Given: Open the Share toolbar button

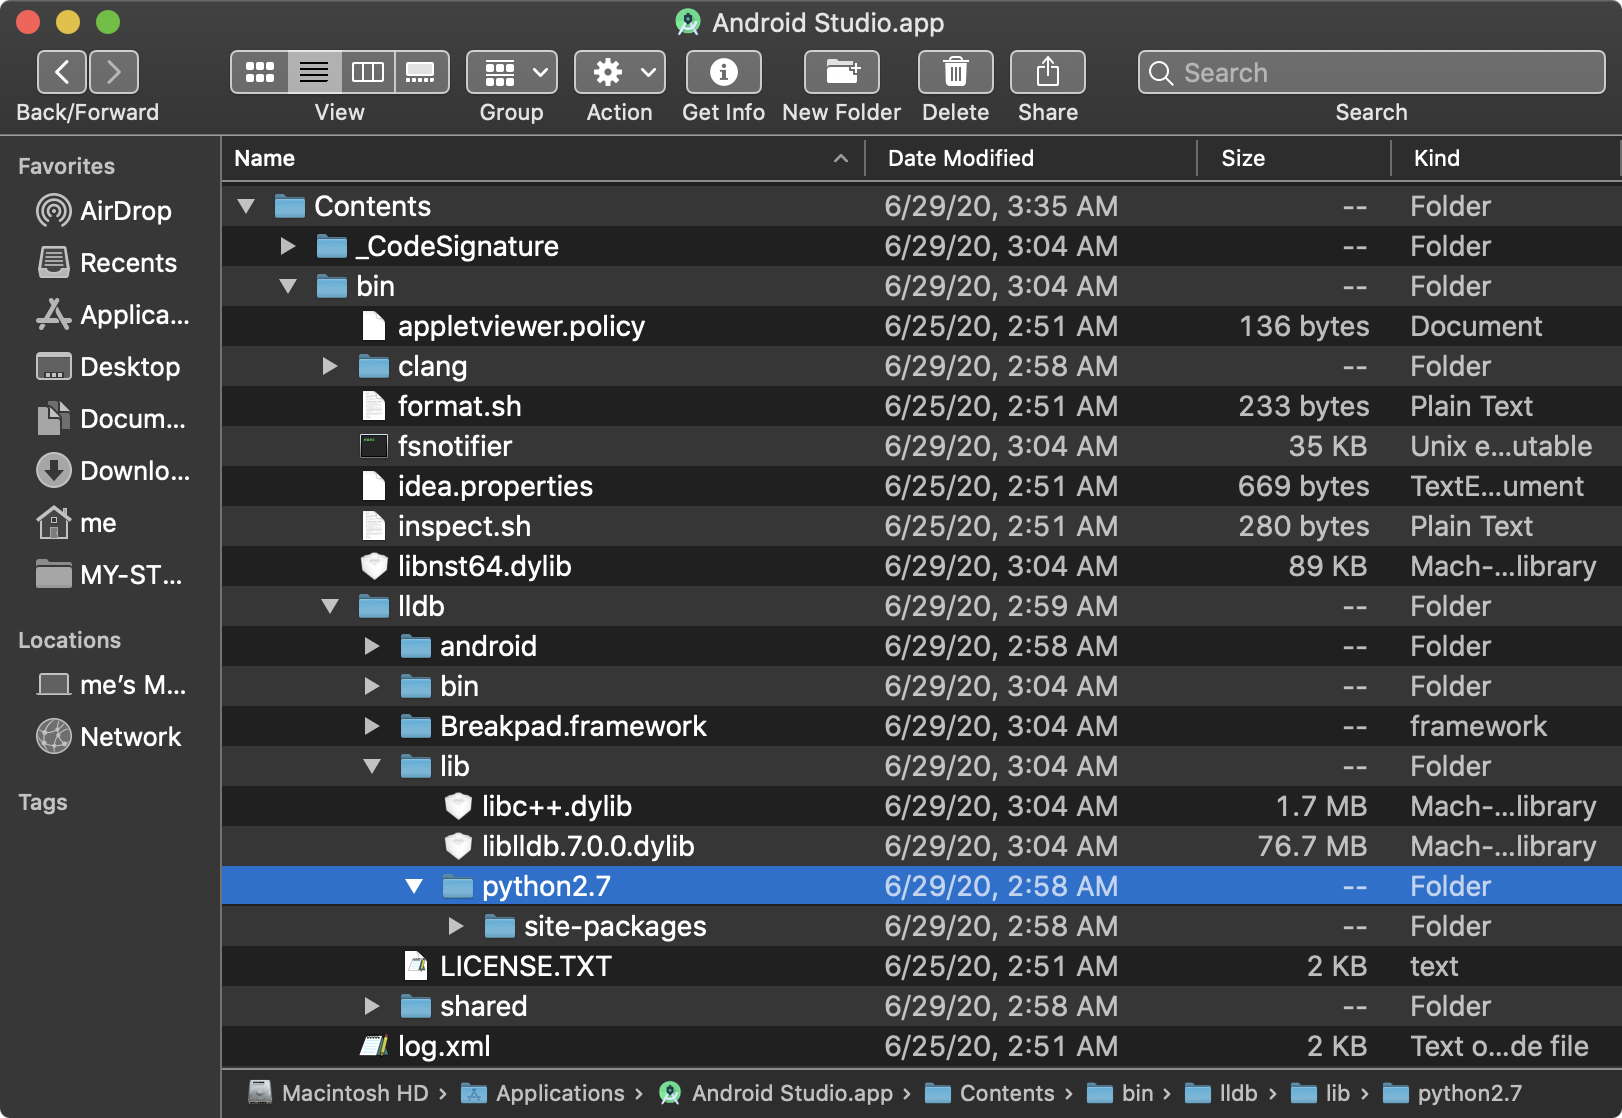Looking at the screenshot, I should 1047,72.
